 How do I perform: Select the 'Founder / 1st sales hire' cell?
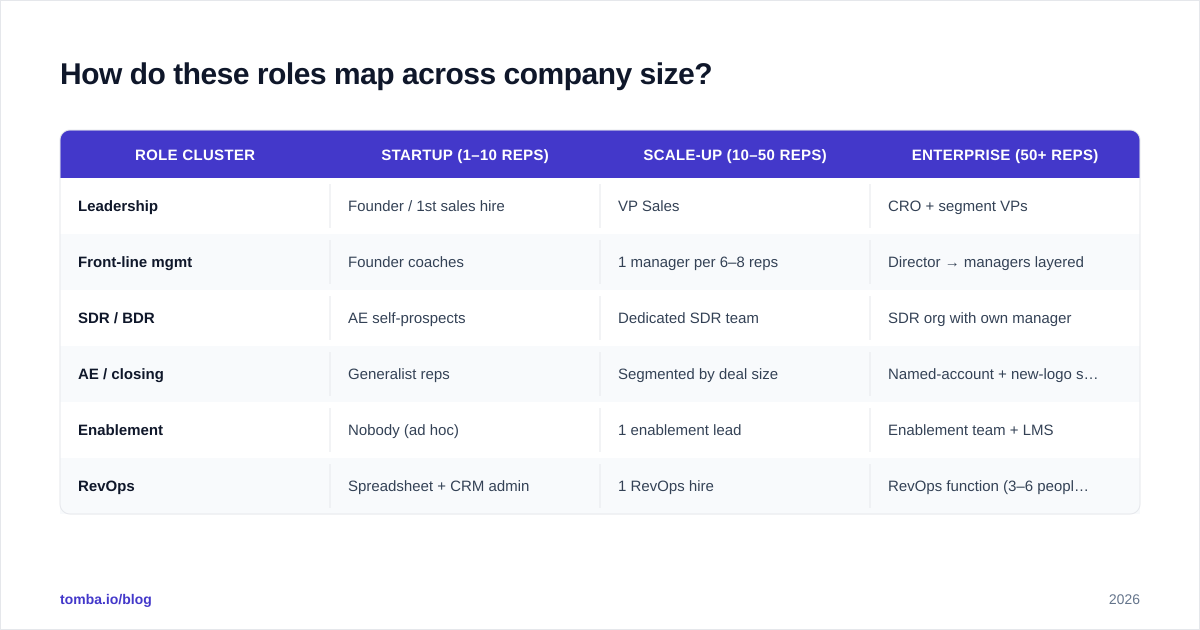coord(465,206)
